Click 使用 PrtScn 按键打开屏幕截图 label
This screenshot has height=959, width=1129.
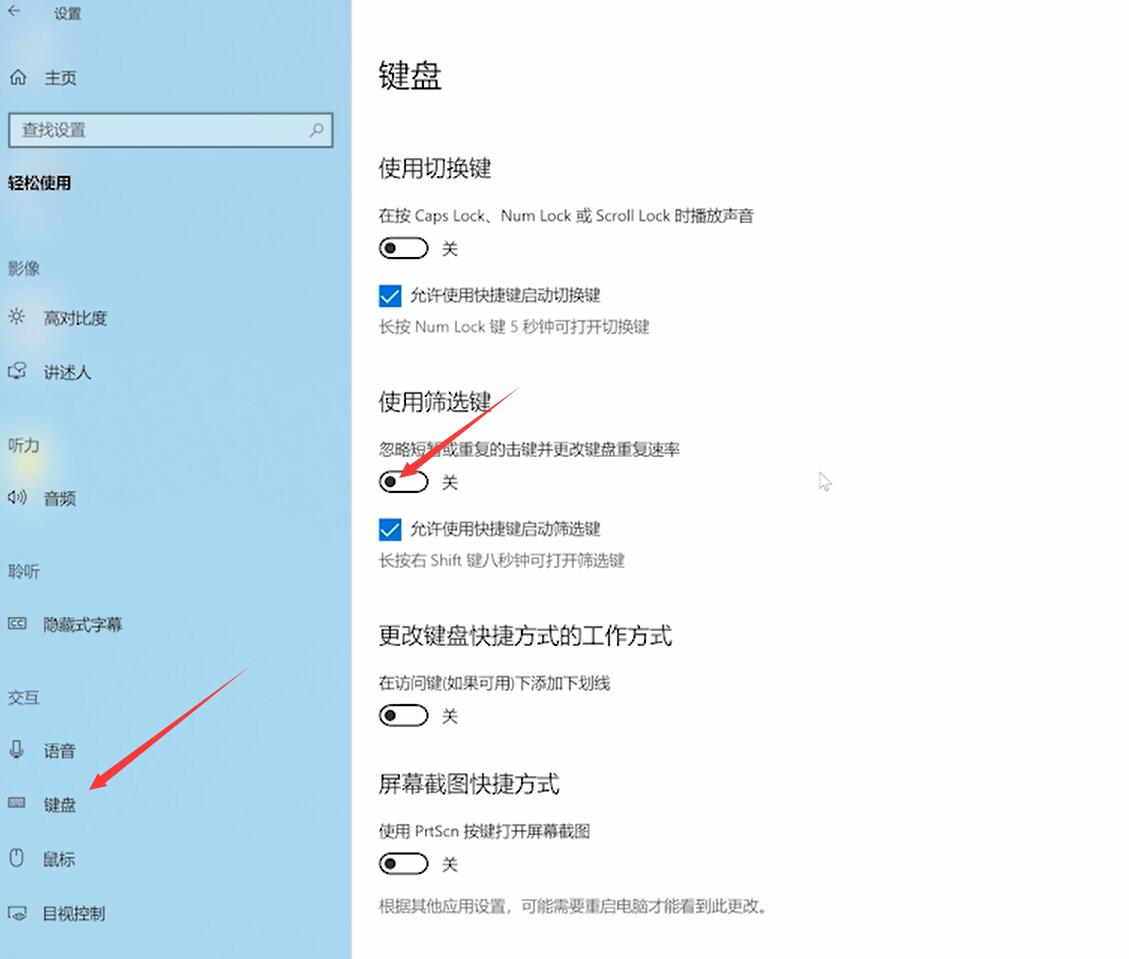point(485,831)
